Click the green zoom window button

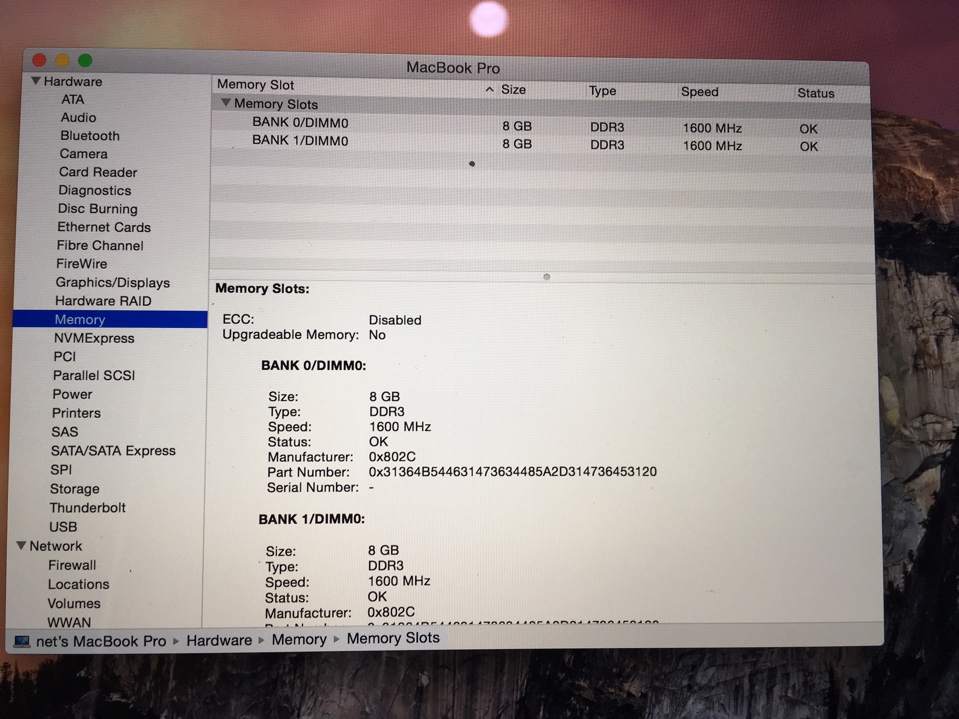point(85,61)
